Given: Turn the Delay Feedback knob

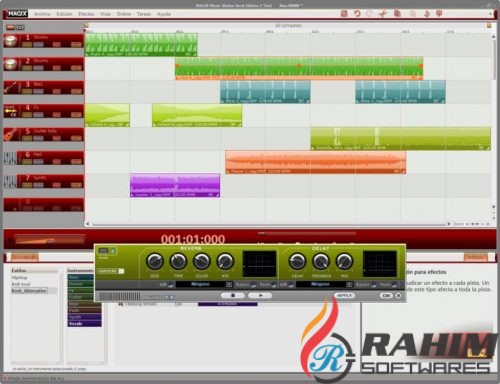Looking at the screenshot, I should (x=321, y=261).
